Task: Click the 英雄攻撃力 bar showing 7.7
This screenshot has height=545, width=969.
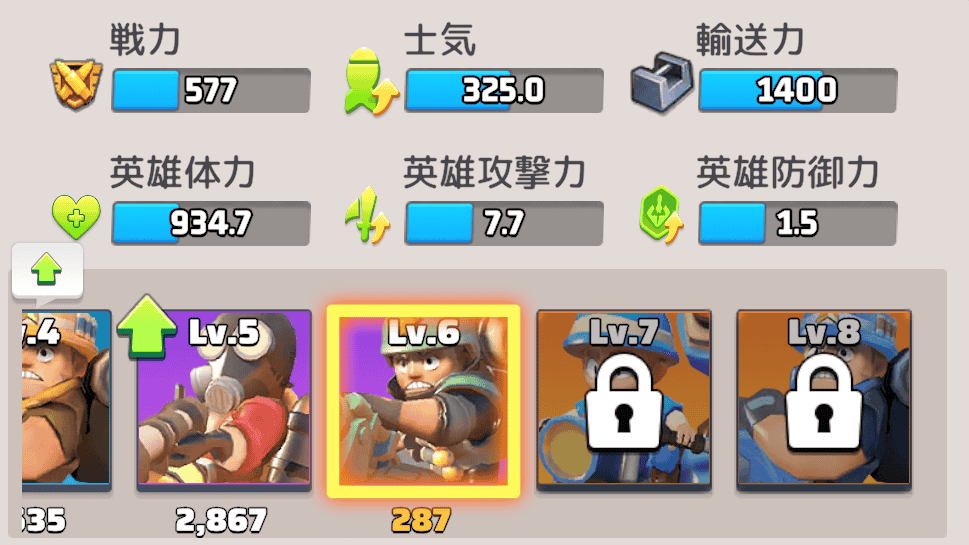Action: tap(504, 223)
